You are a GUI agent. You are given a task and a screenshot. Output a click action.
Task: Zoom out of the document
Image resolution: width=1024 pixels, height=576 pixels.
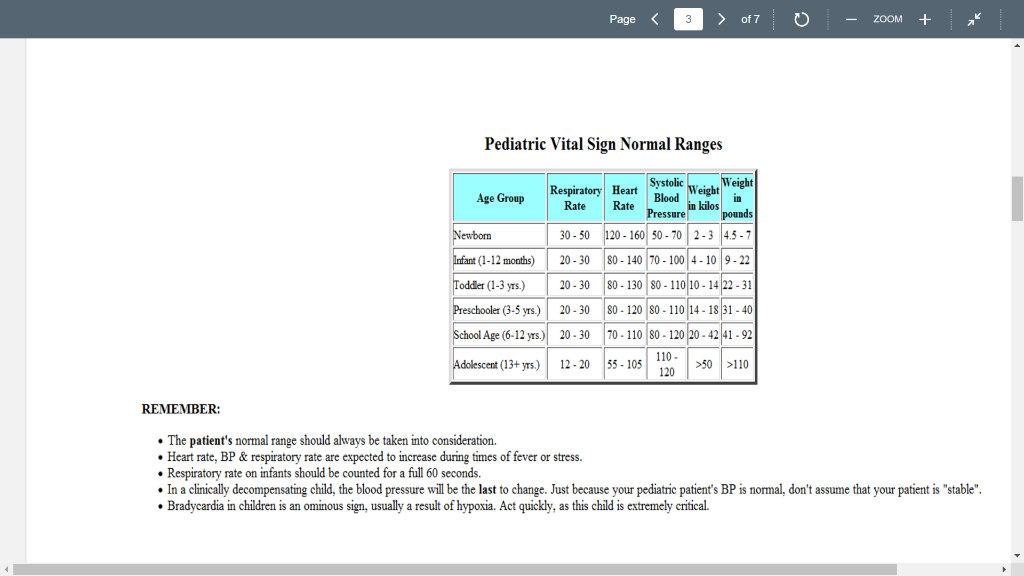coord(851,18)
